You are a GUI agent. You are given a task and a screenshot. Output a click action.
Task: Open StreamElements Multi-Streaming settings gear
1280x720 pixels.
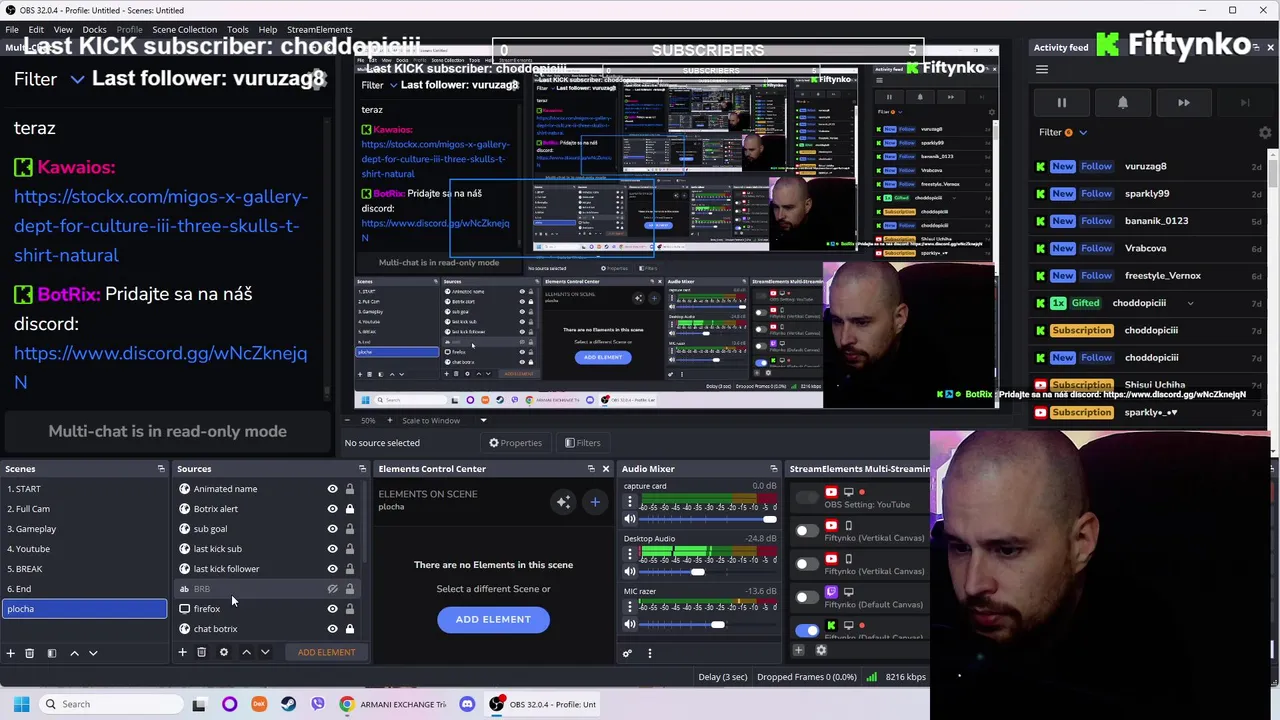(821, 650)
